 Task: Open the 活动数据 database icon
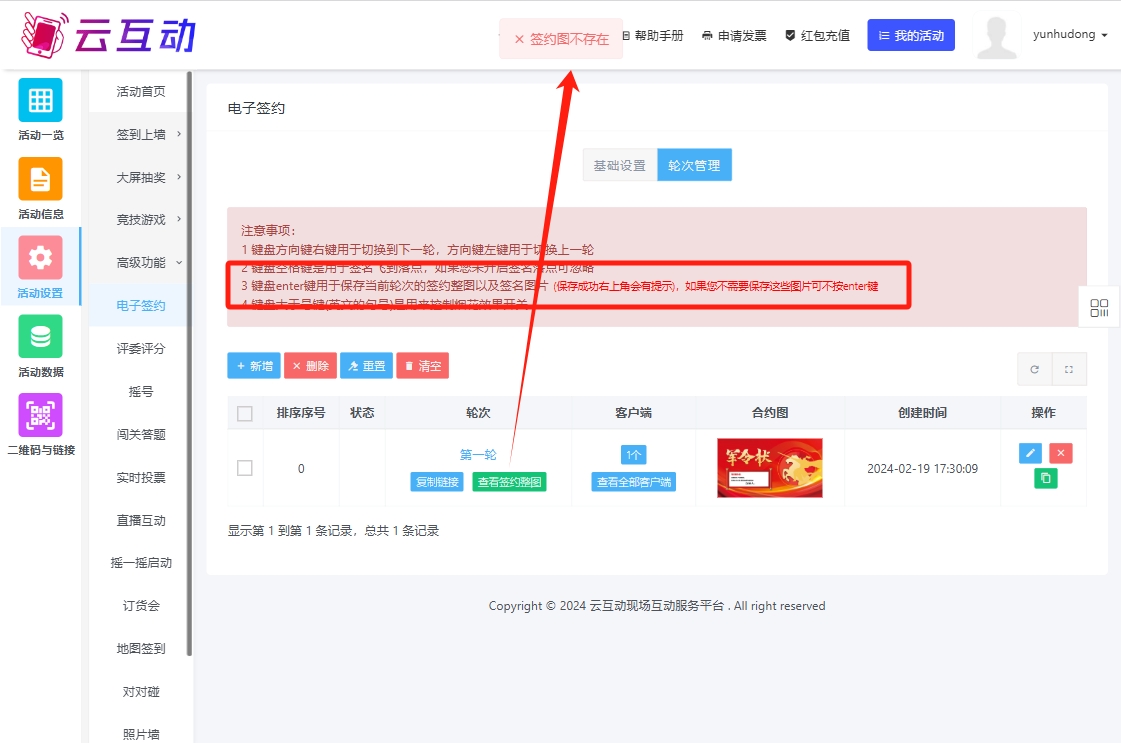40,336
